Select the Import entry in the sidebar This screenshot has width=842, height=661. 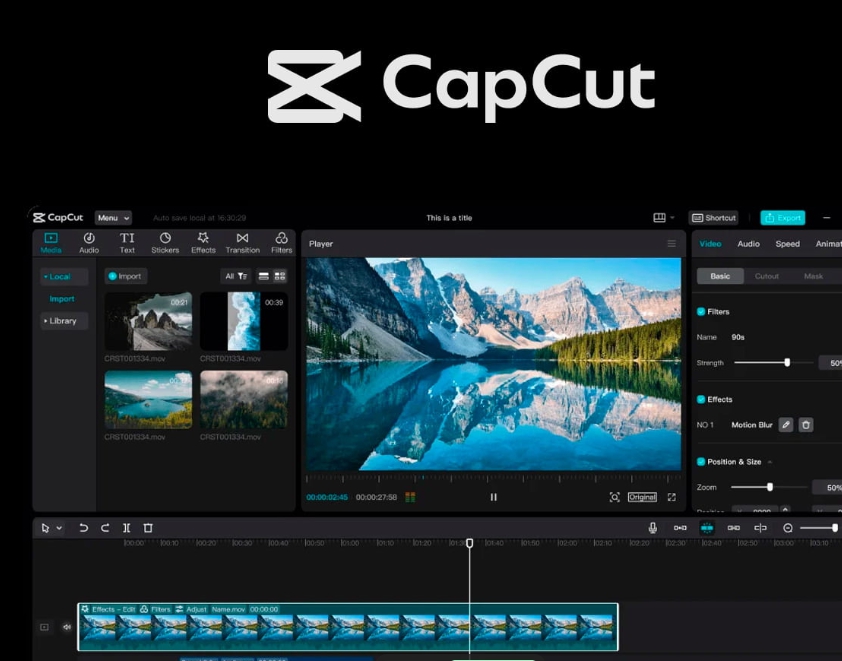pos(62,299)
